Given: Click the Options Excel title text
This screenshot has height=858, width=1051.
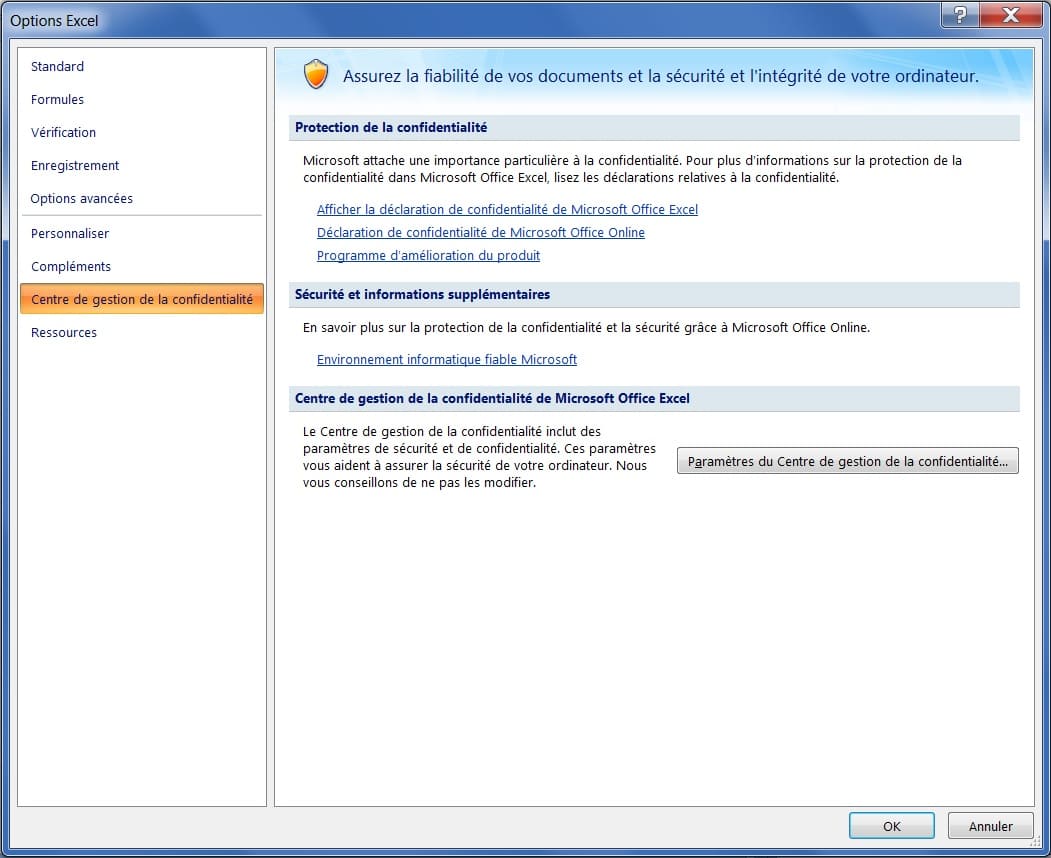Looking at the screenshot, I should (x=54, y=21).
